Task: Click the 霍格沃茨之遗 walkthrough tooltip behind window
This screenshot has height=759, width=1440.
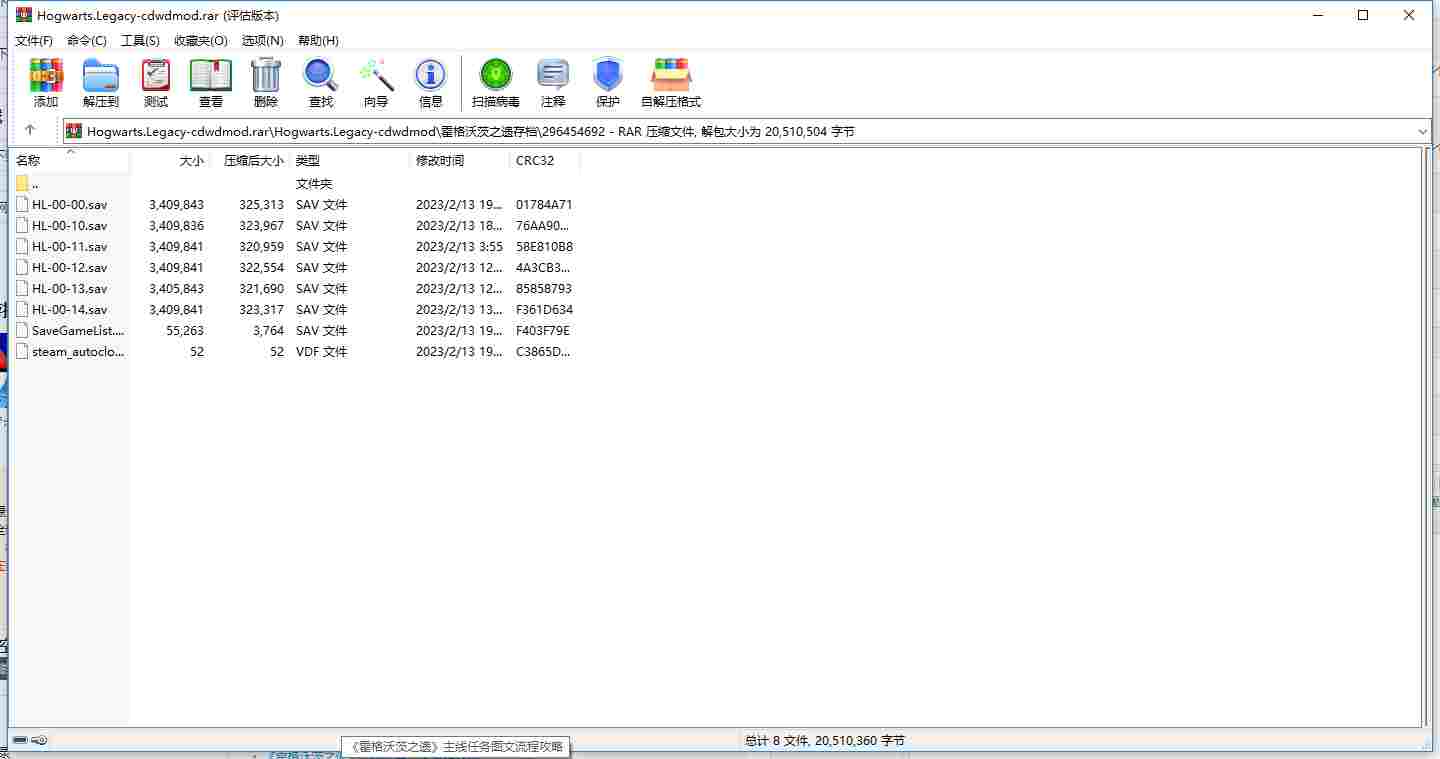Action: coord(455,746)
